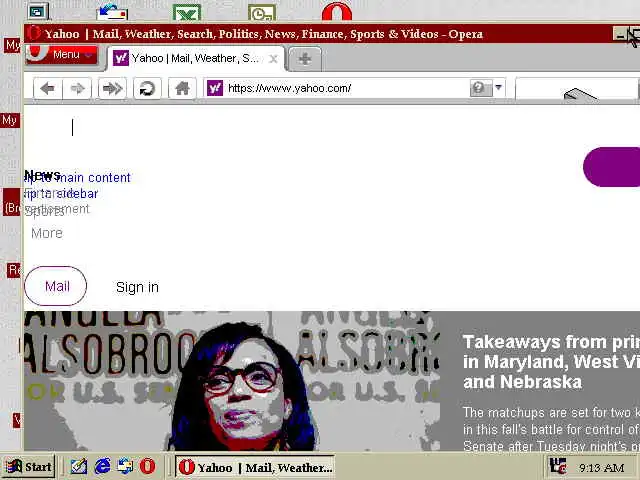Click the Opera logo in title bar

(x=34, y=33)
